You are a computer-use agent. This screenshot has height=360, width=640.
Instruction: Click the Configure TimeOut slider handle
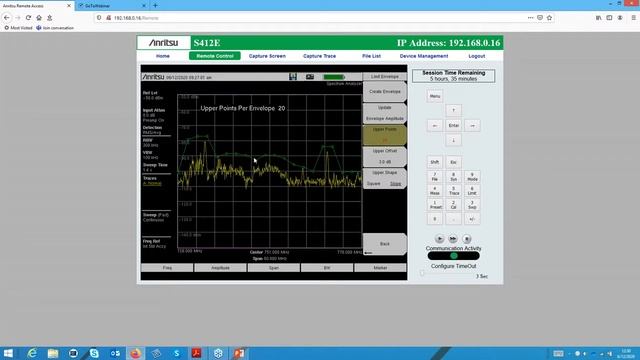pyautogui.click(x=422, y=274)
